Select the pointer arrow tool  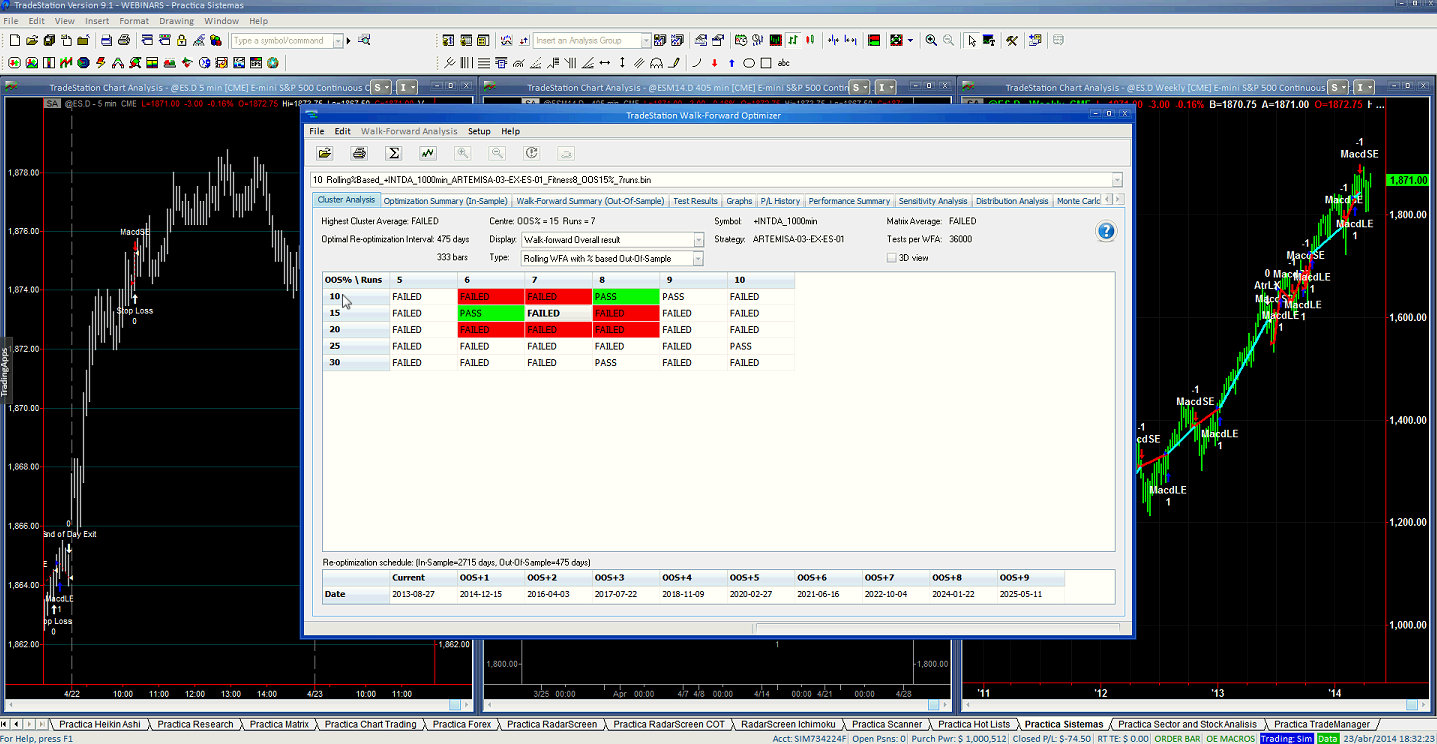972,40
